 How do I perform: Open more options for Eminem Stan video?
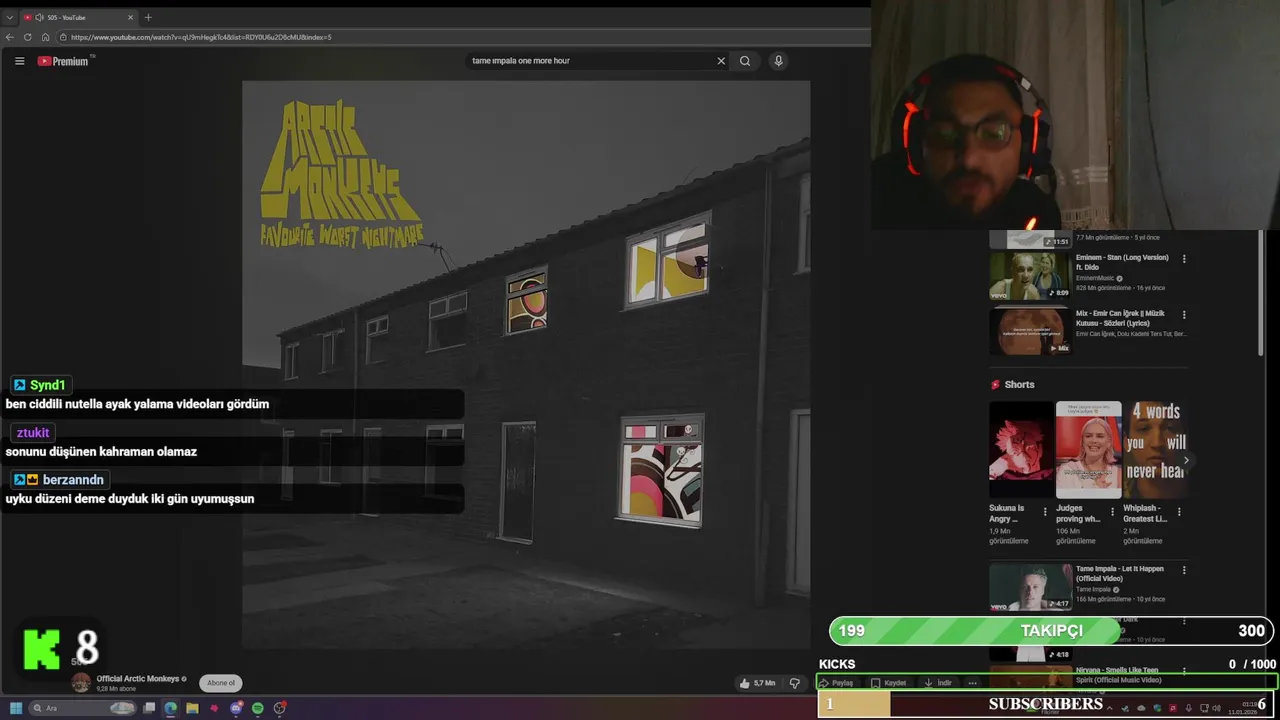[1184, 258]
